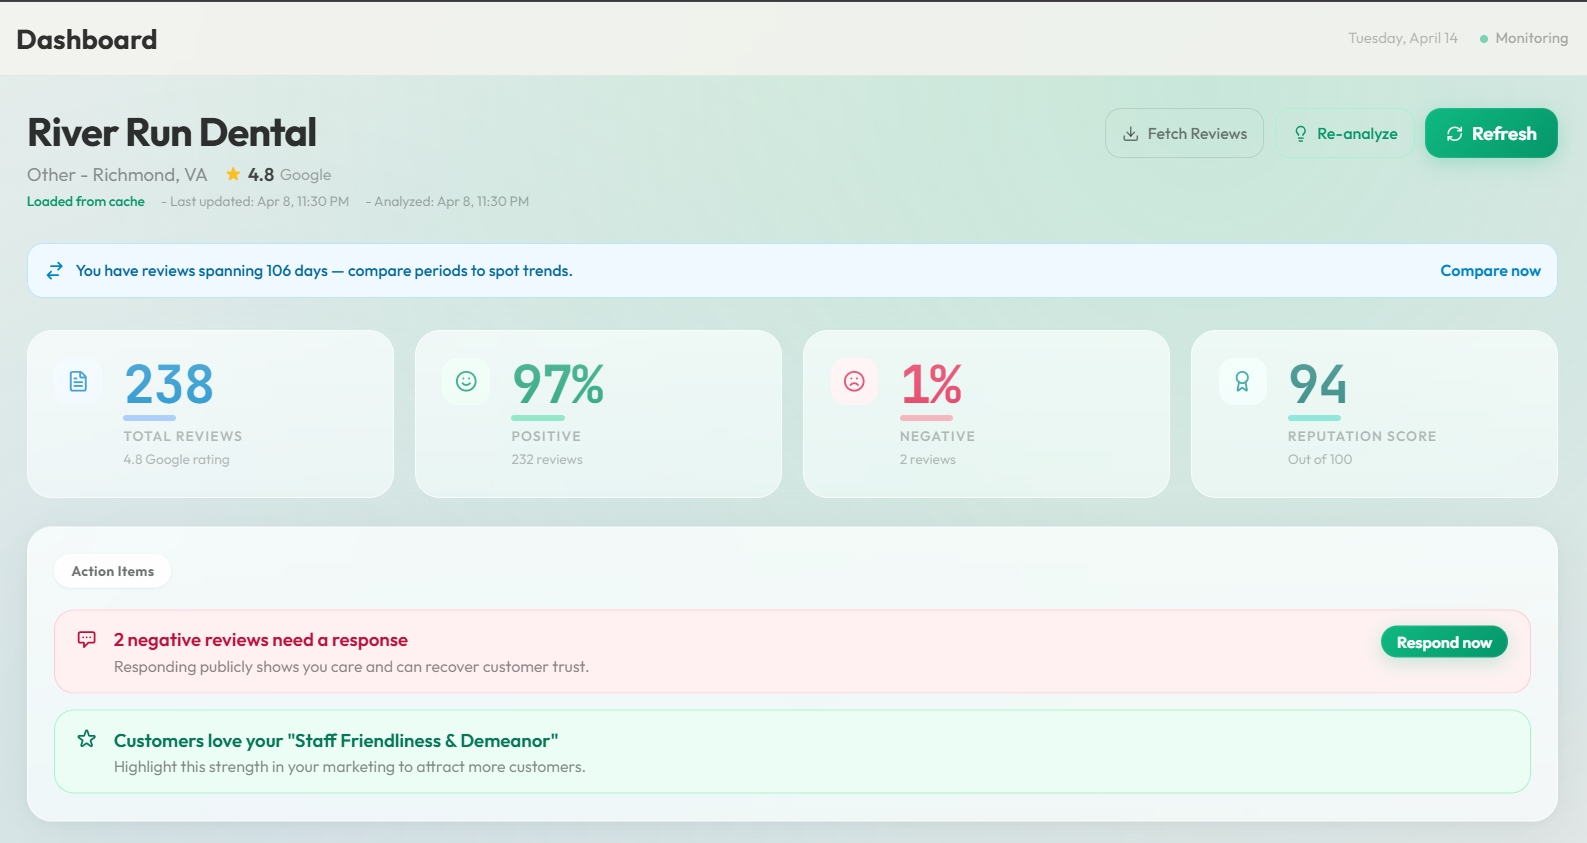
Task: Click the document icon in Total Reviews card
Action: (x=78, y=381)
